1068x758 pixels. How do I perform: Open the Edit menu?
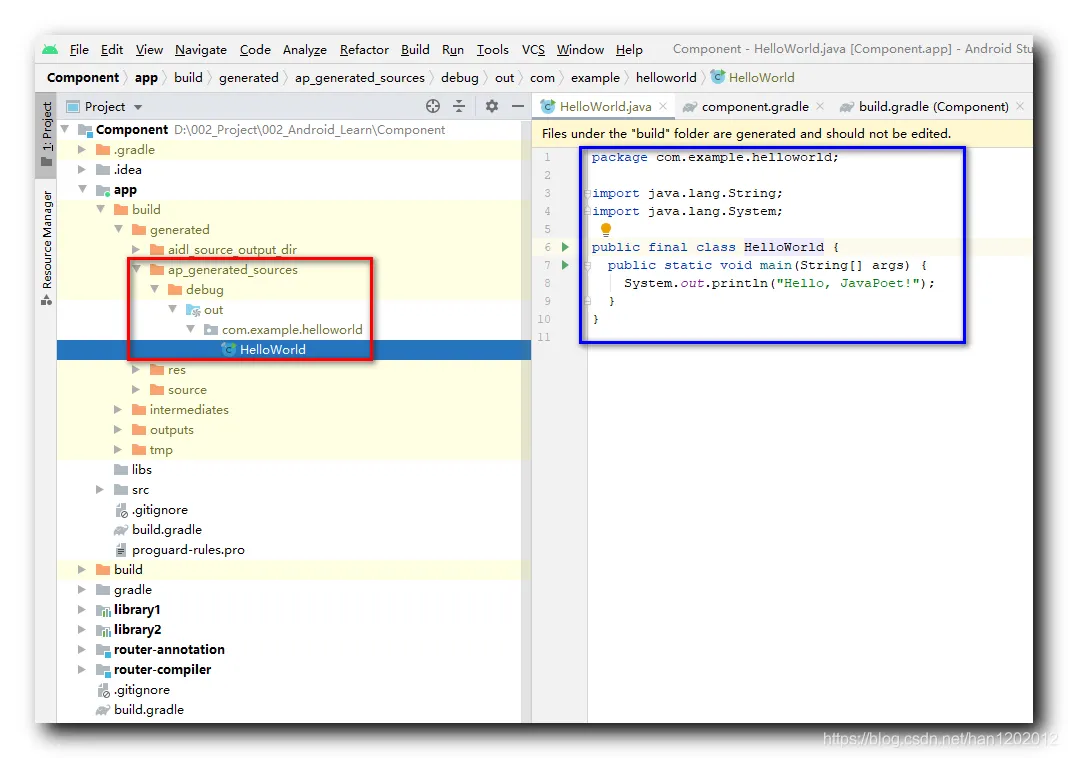point(112,50)
